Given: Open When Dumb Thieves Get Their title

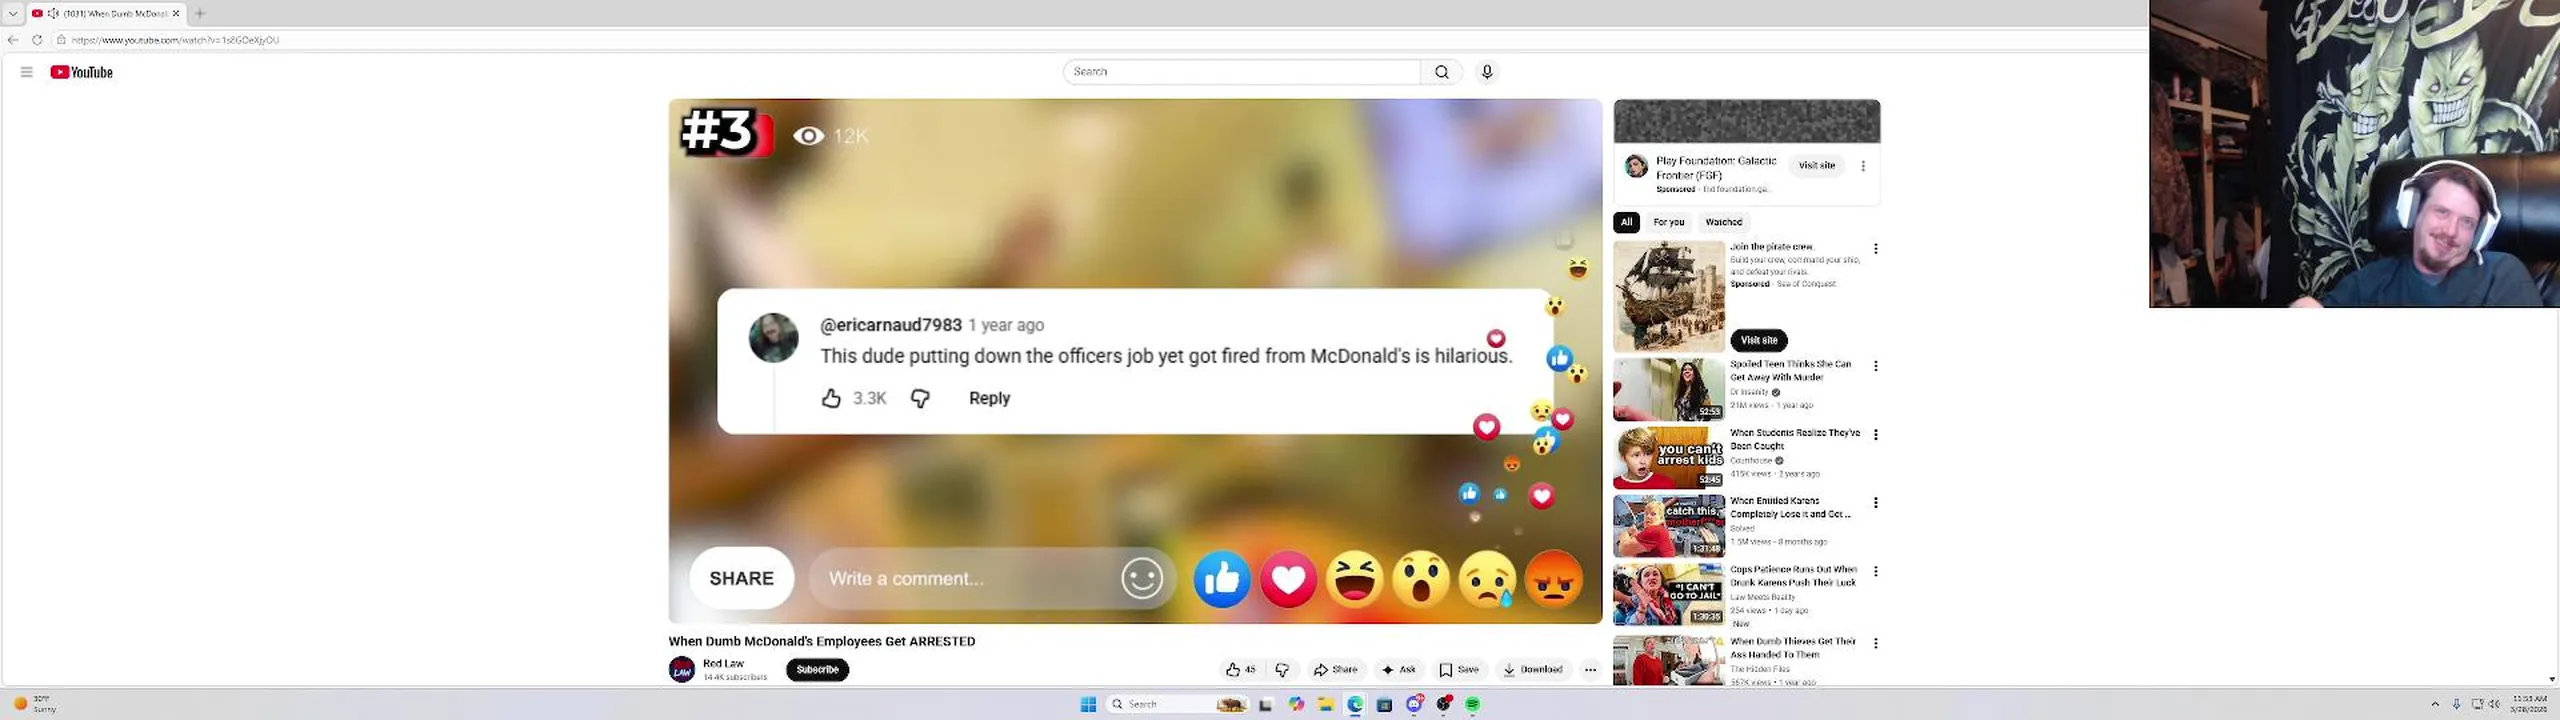Looking at the screenshot, I should point(1792,648).
